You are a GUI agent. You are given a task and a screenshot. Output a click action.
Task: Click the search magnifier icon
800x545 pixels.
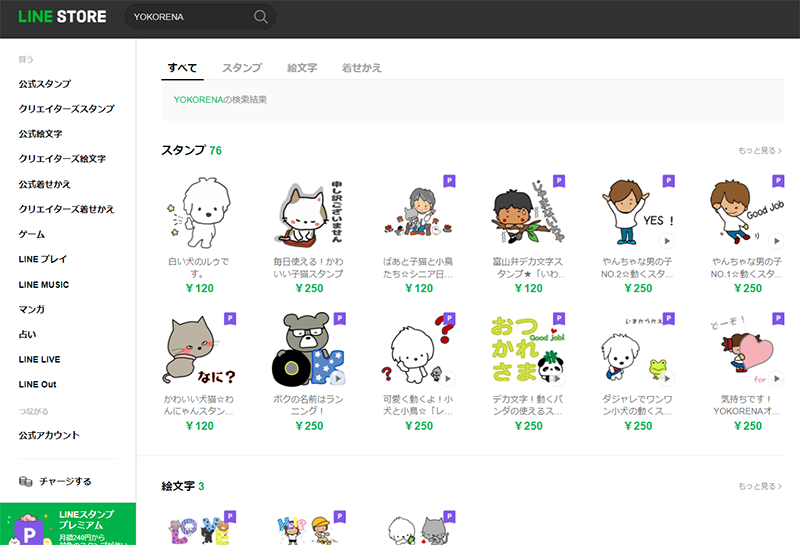[x=260, y=17]
